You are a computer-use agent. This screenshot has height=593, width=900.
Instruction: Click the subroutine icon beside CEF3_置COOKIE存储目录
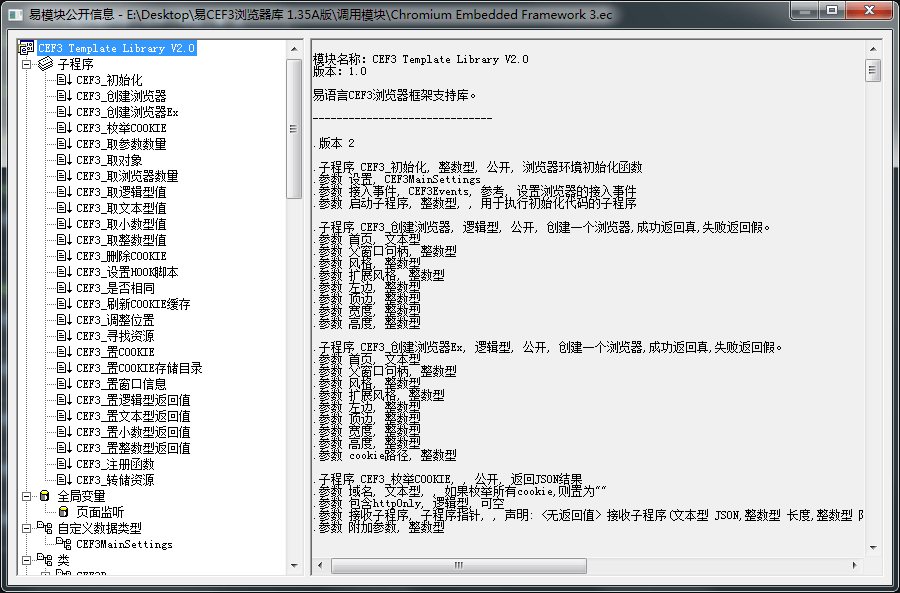click(x=64, y=368)
